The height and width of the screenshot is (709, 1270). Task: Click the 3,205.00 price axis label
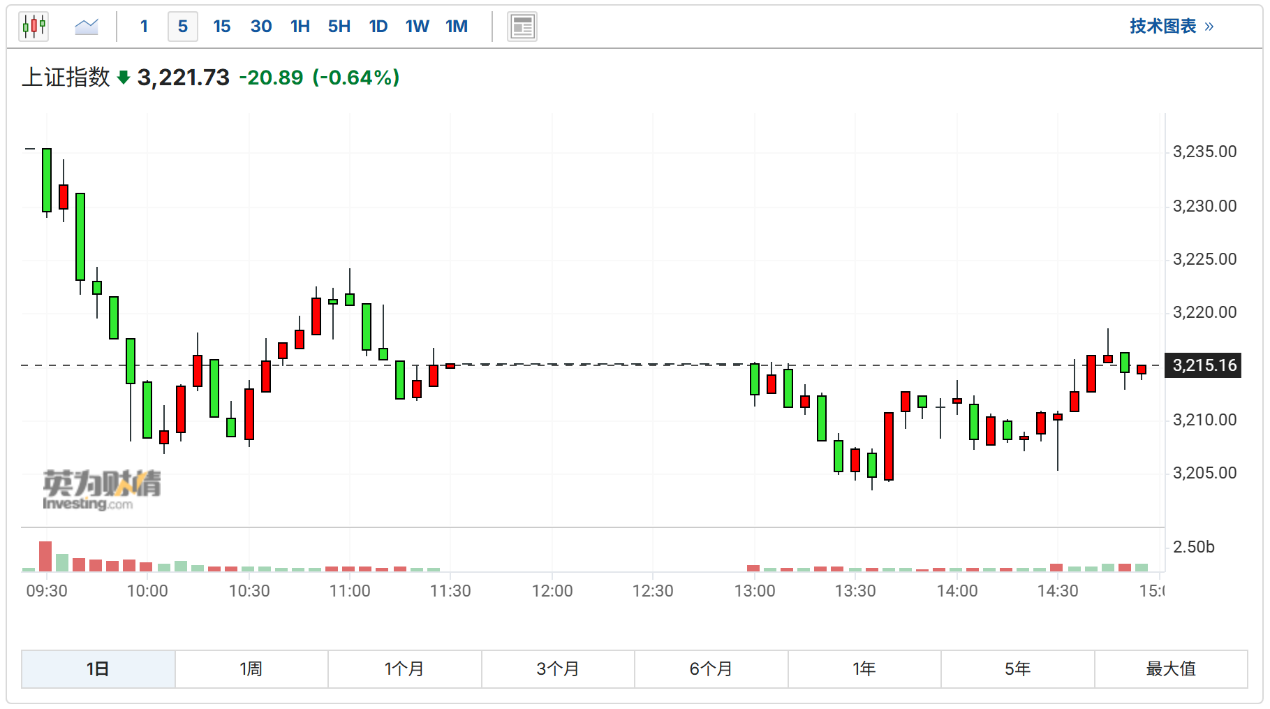pos(1204,472)
